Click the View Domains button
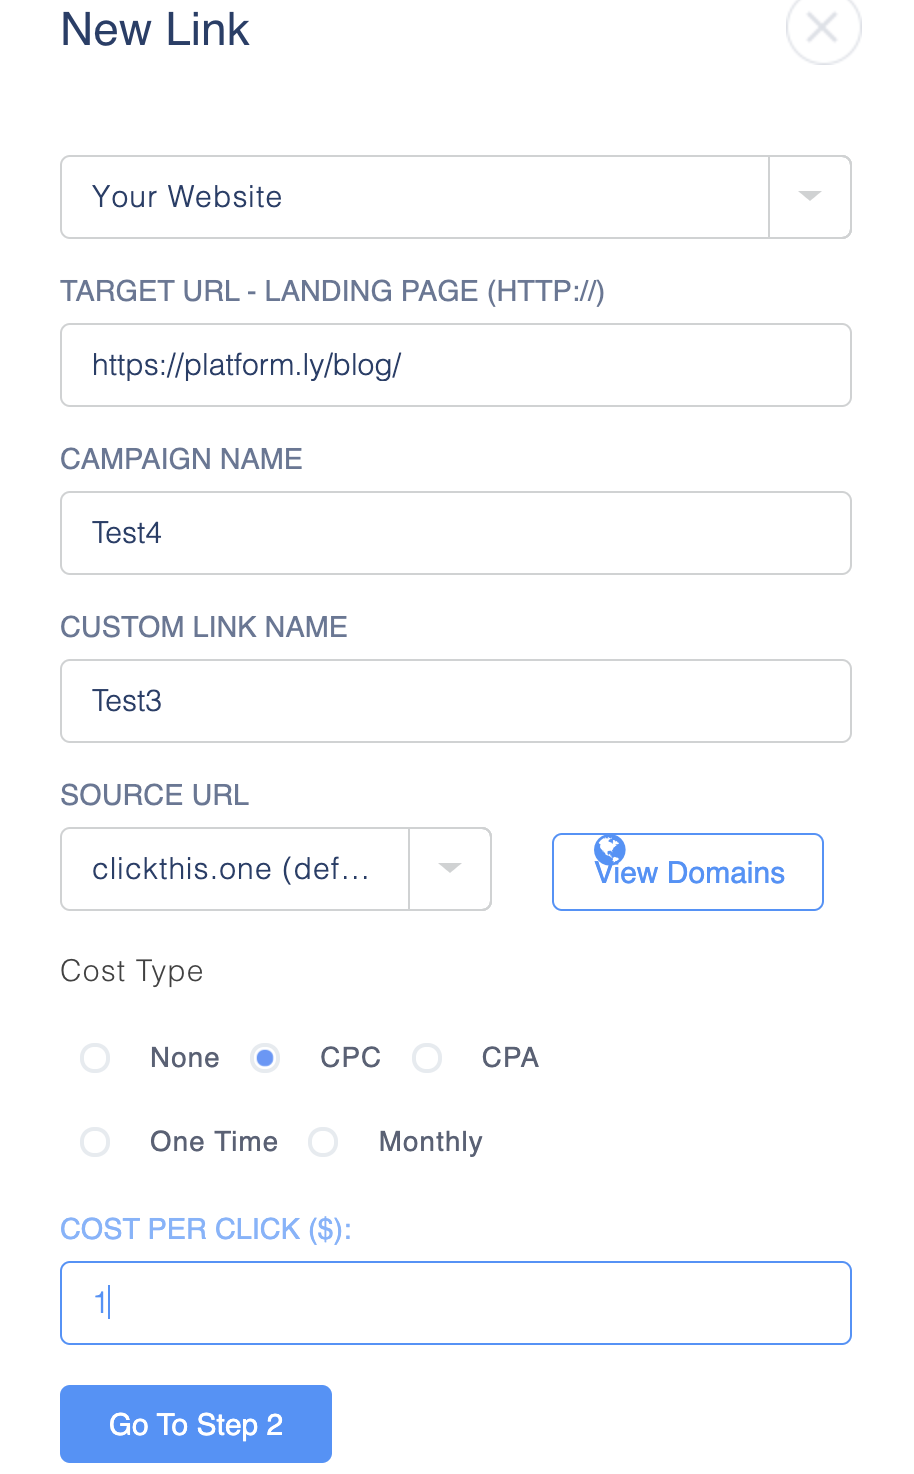Viewport: 914px width, 1474px height. [x=687, y=871]
